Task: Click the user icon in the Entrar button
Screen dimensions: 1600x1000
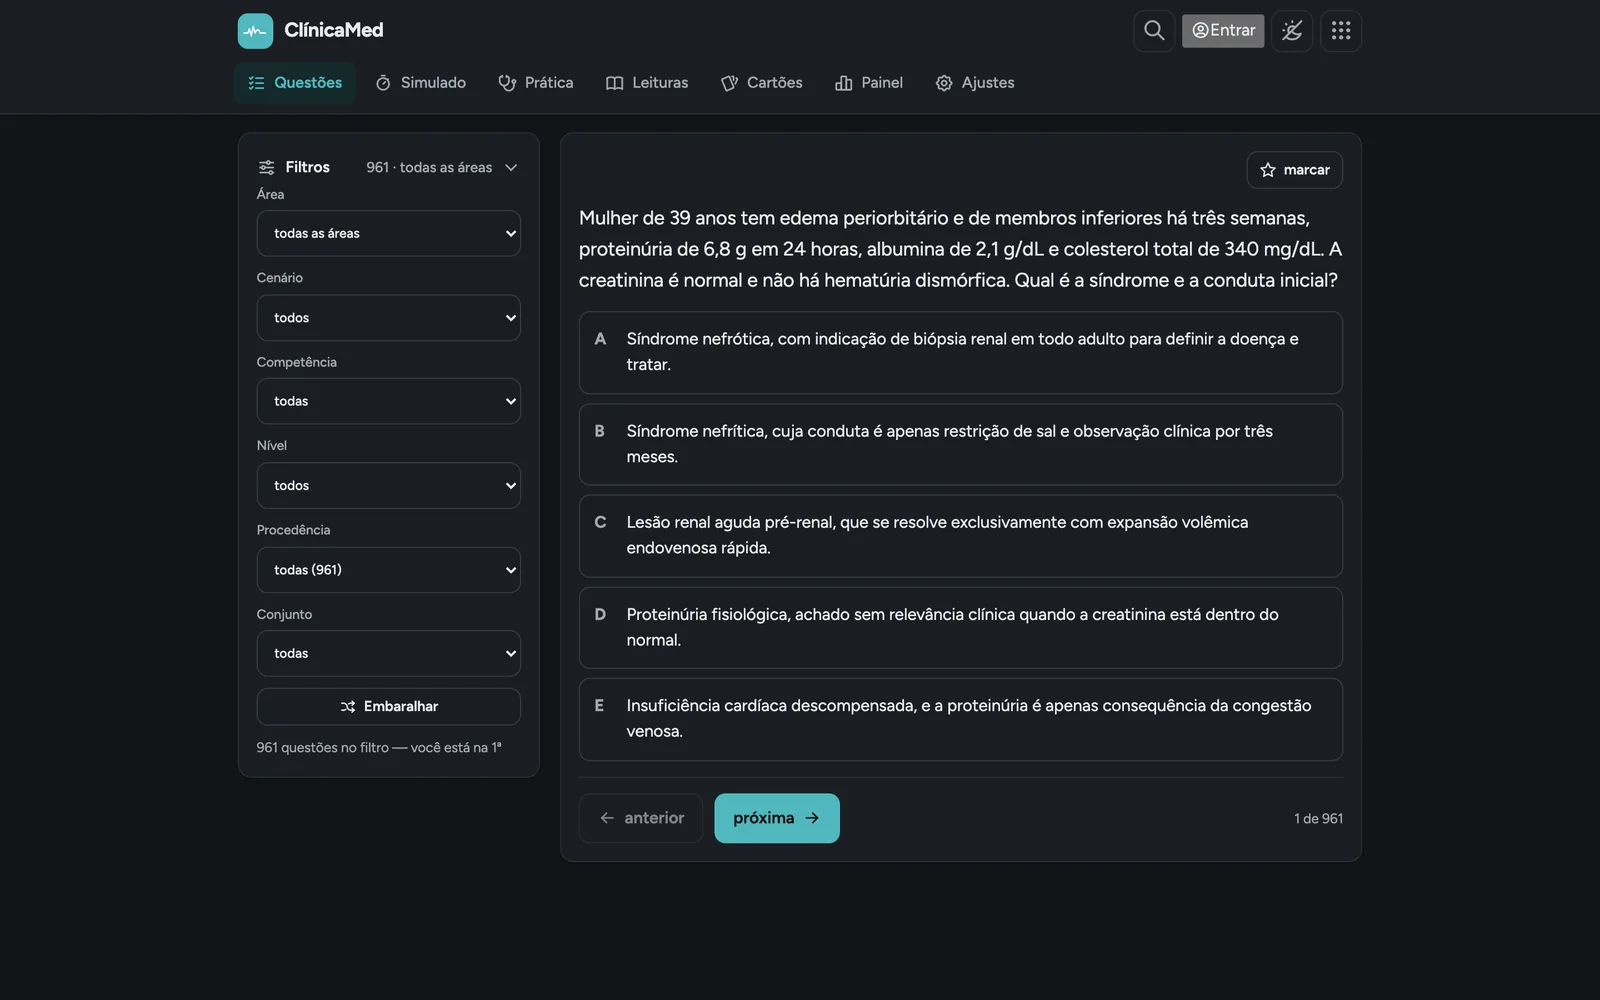Action: (1200, 31)
